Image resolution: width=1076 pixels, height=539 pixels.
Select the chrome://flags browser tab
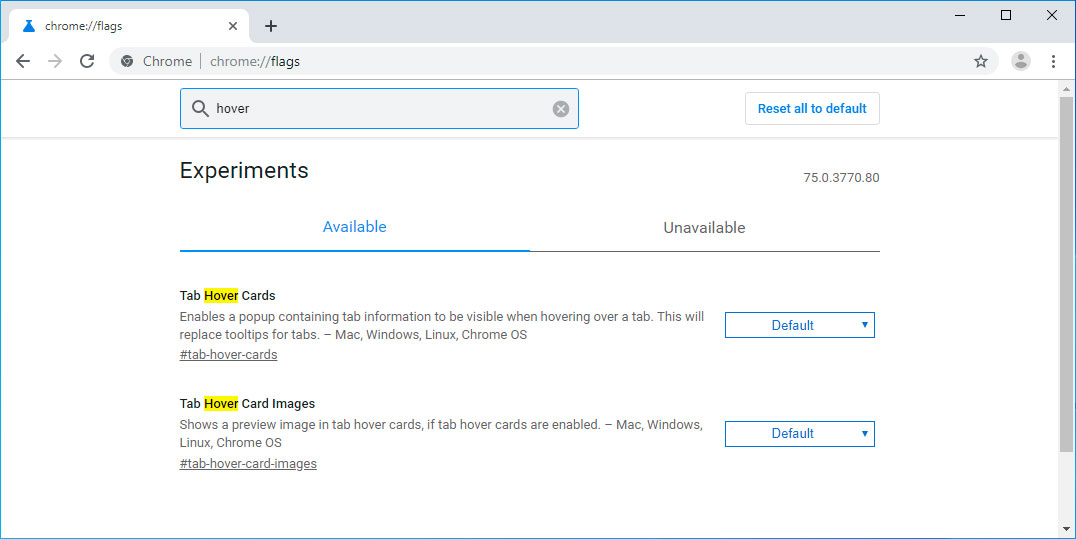pyautogui.click(x=129, y=26)
